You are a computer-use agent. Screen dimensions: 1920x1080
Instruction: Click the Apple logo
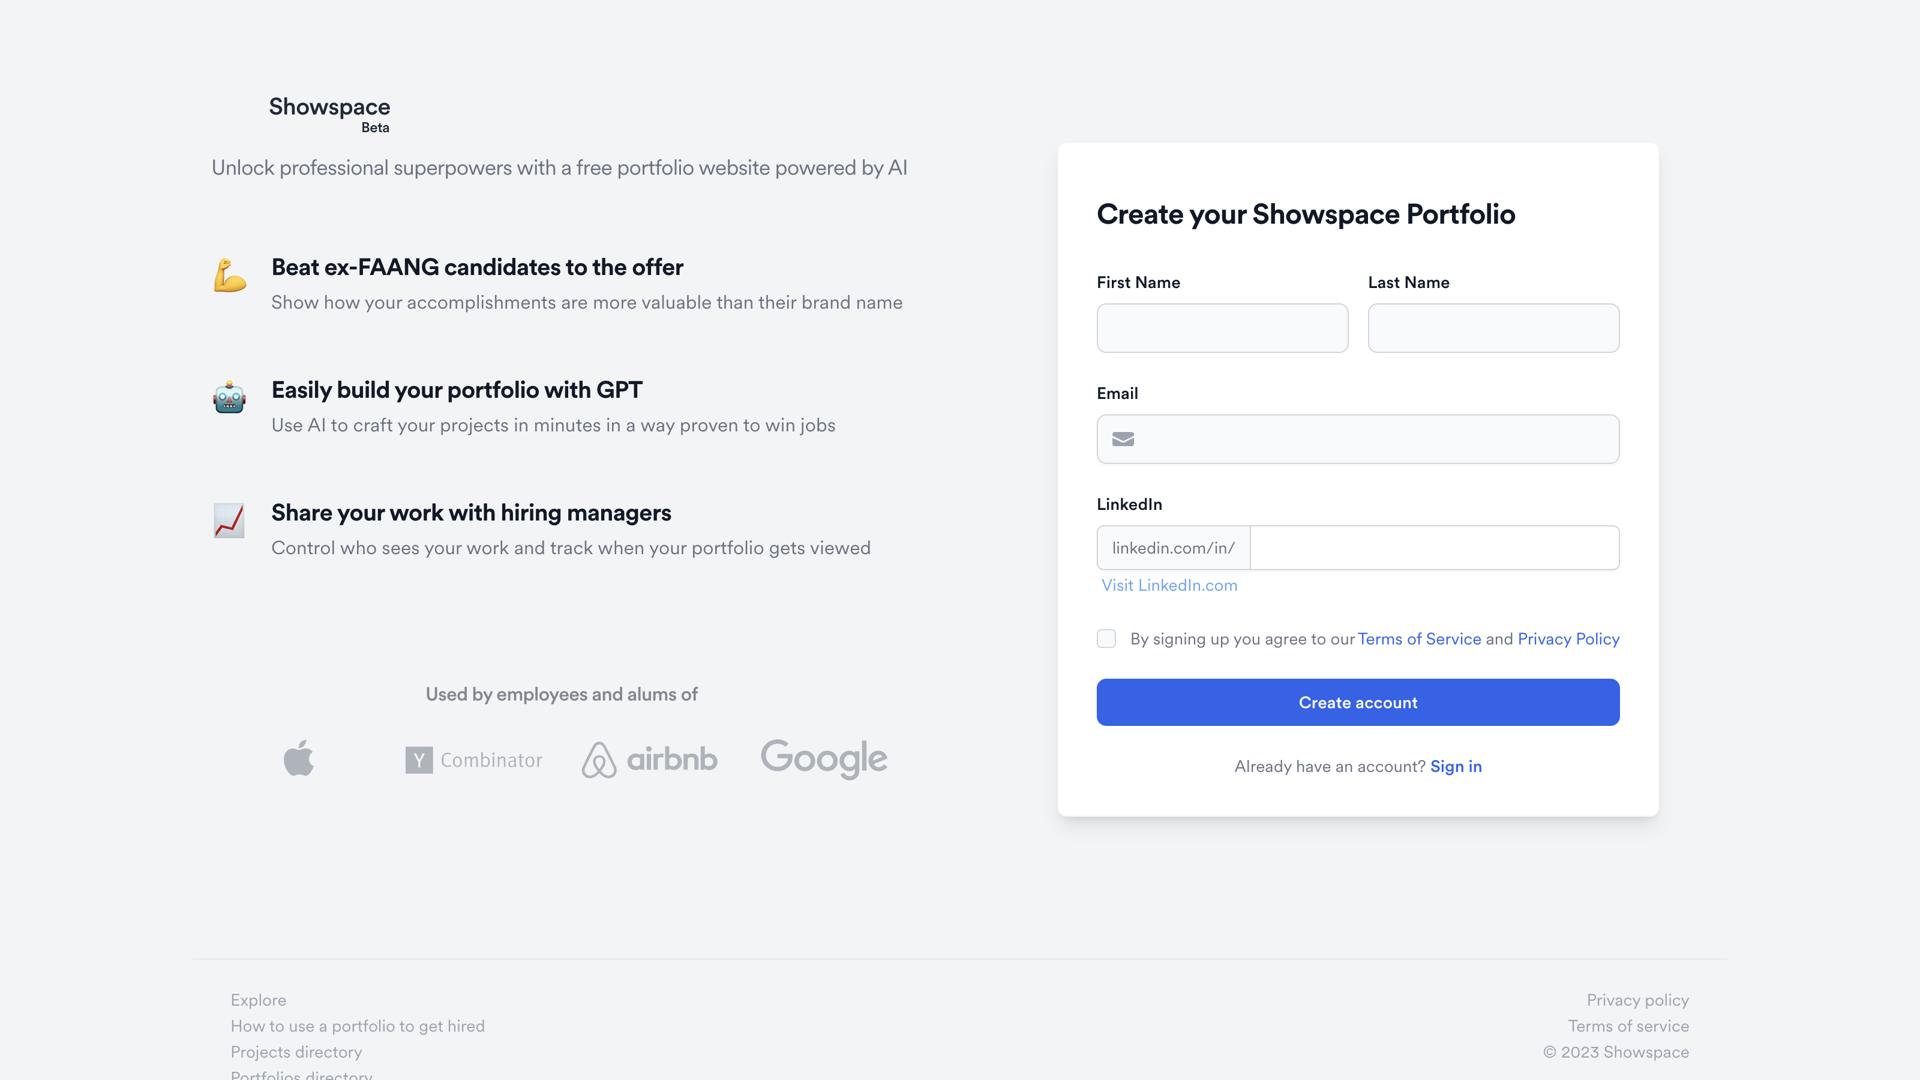[298, 759]
